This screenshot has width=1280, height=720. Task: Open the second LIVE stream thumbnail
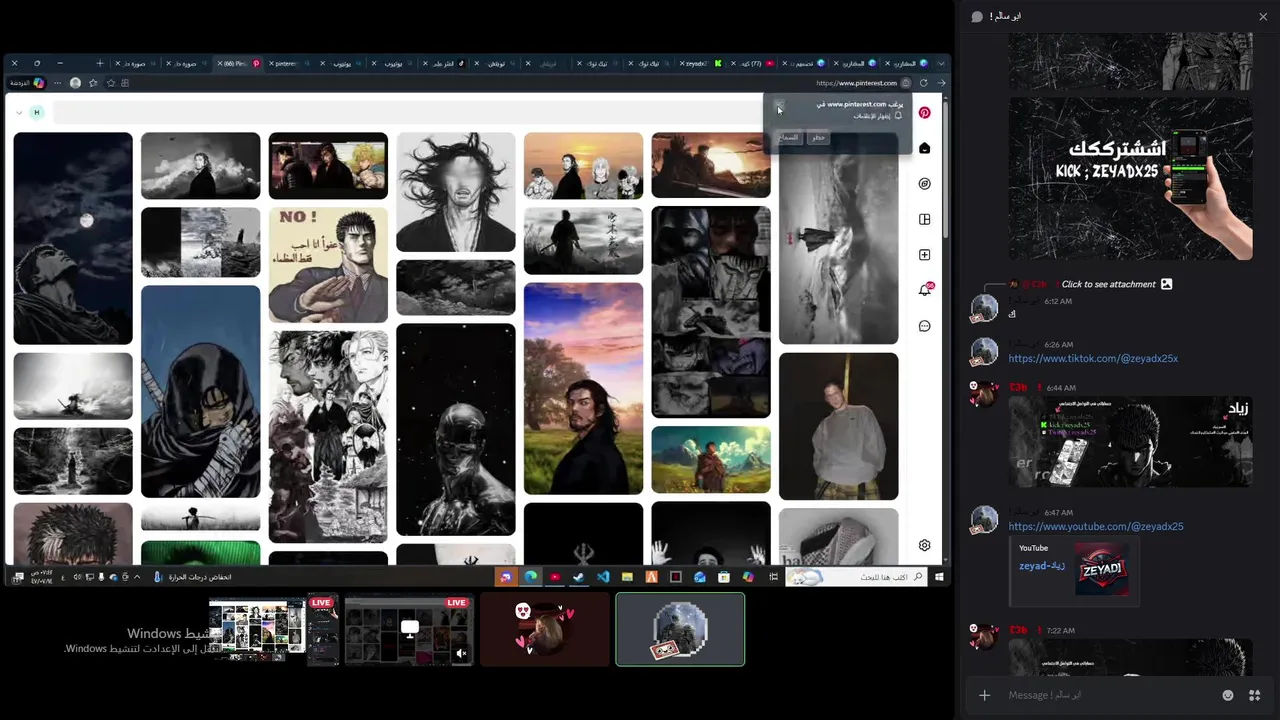click(x=409, y=630)
